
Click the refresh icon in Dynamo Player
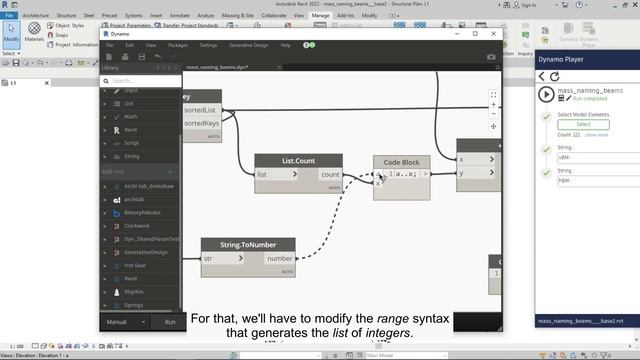554,76
